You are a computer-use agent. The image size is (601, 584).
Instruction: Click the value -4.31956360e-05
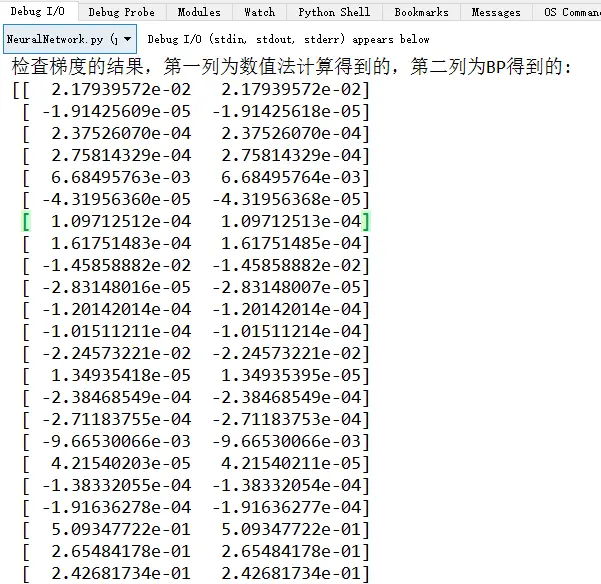click(x=116, y=199)
